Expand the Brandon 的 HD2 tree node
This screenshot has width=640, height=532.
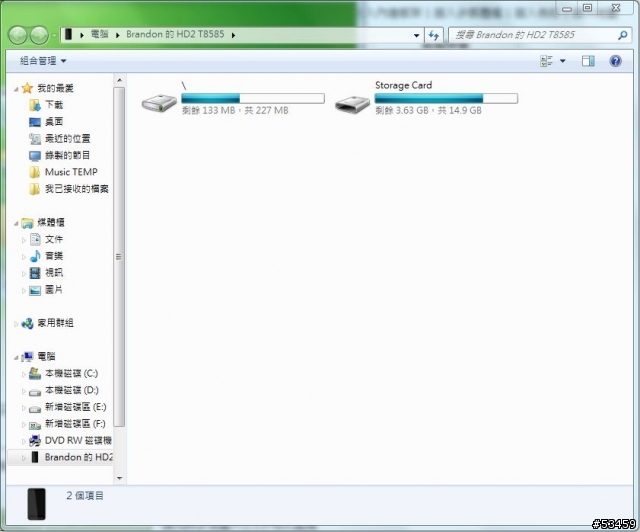tap(24, 458)
